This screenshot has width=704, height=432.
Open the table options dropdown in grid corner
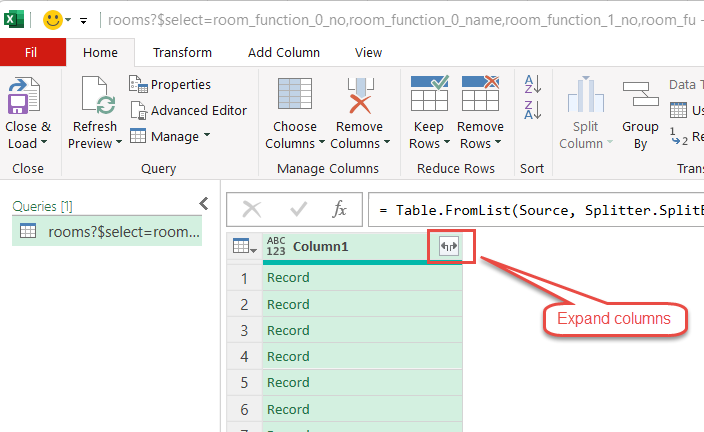(243, 246)
